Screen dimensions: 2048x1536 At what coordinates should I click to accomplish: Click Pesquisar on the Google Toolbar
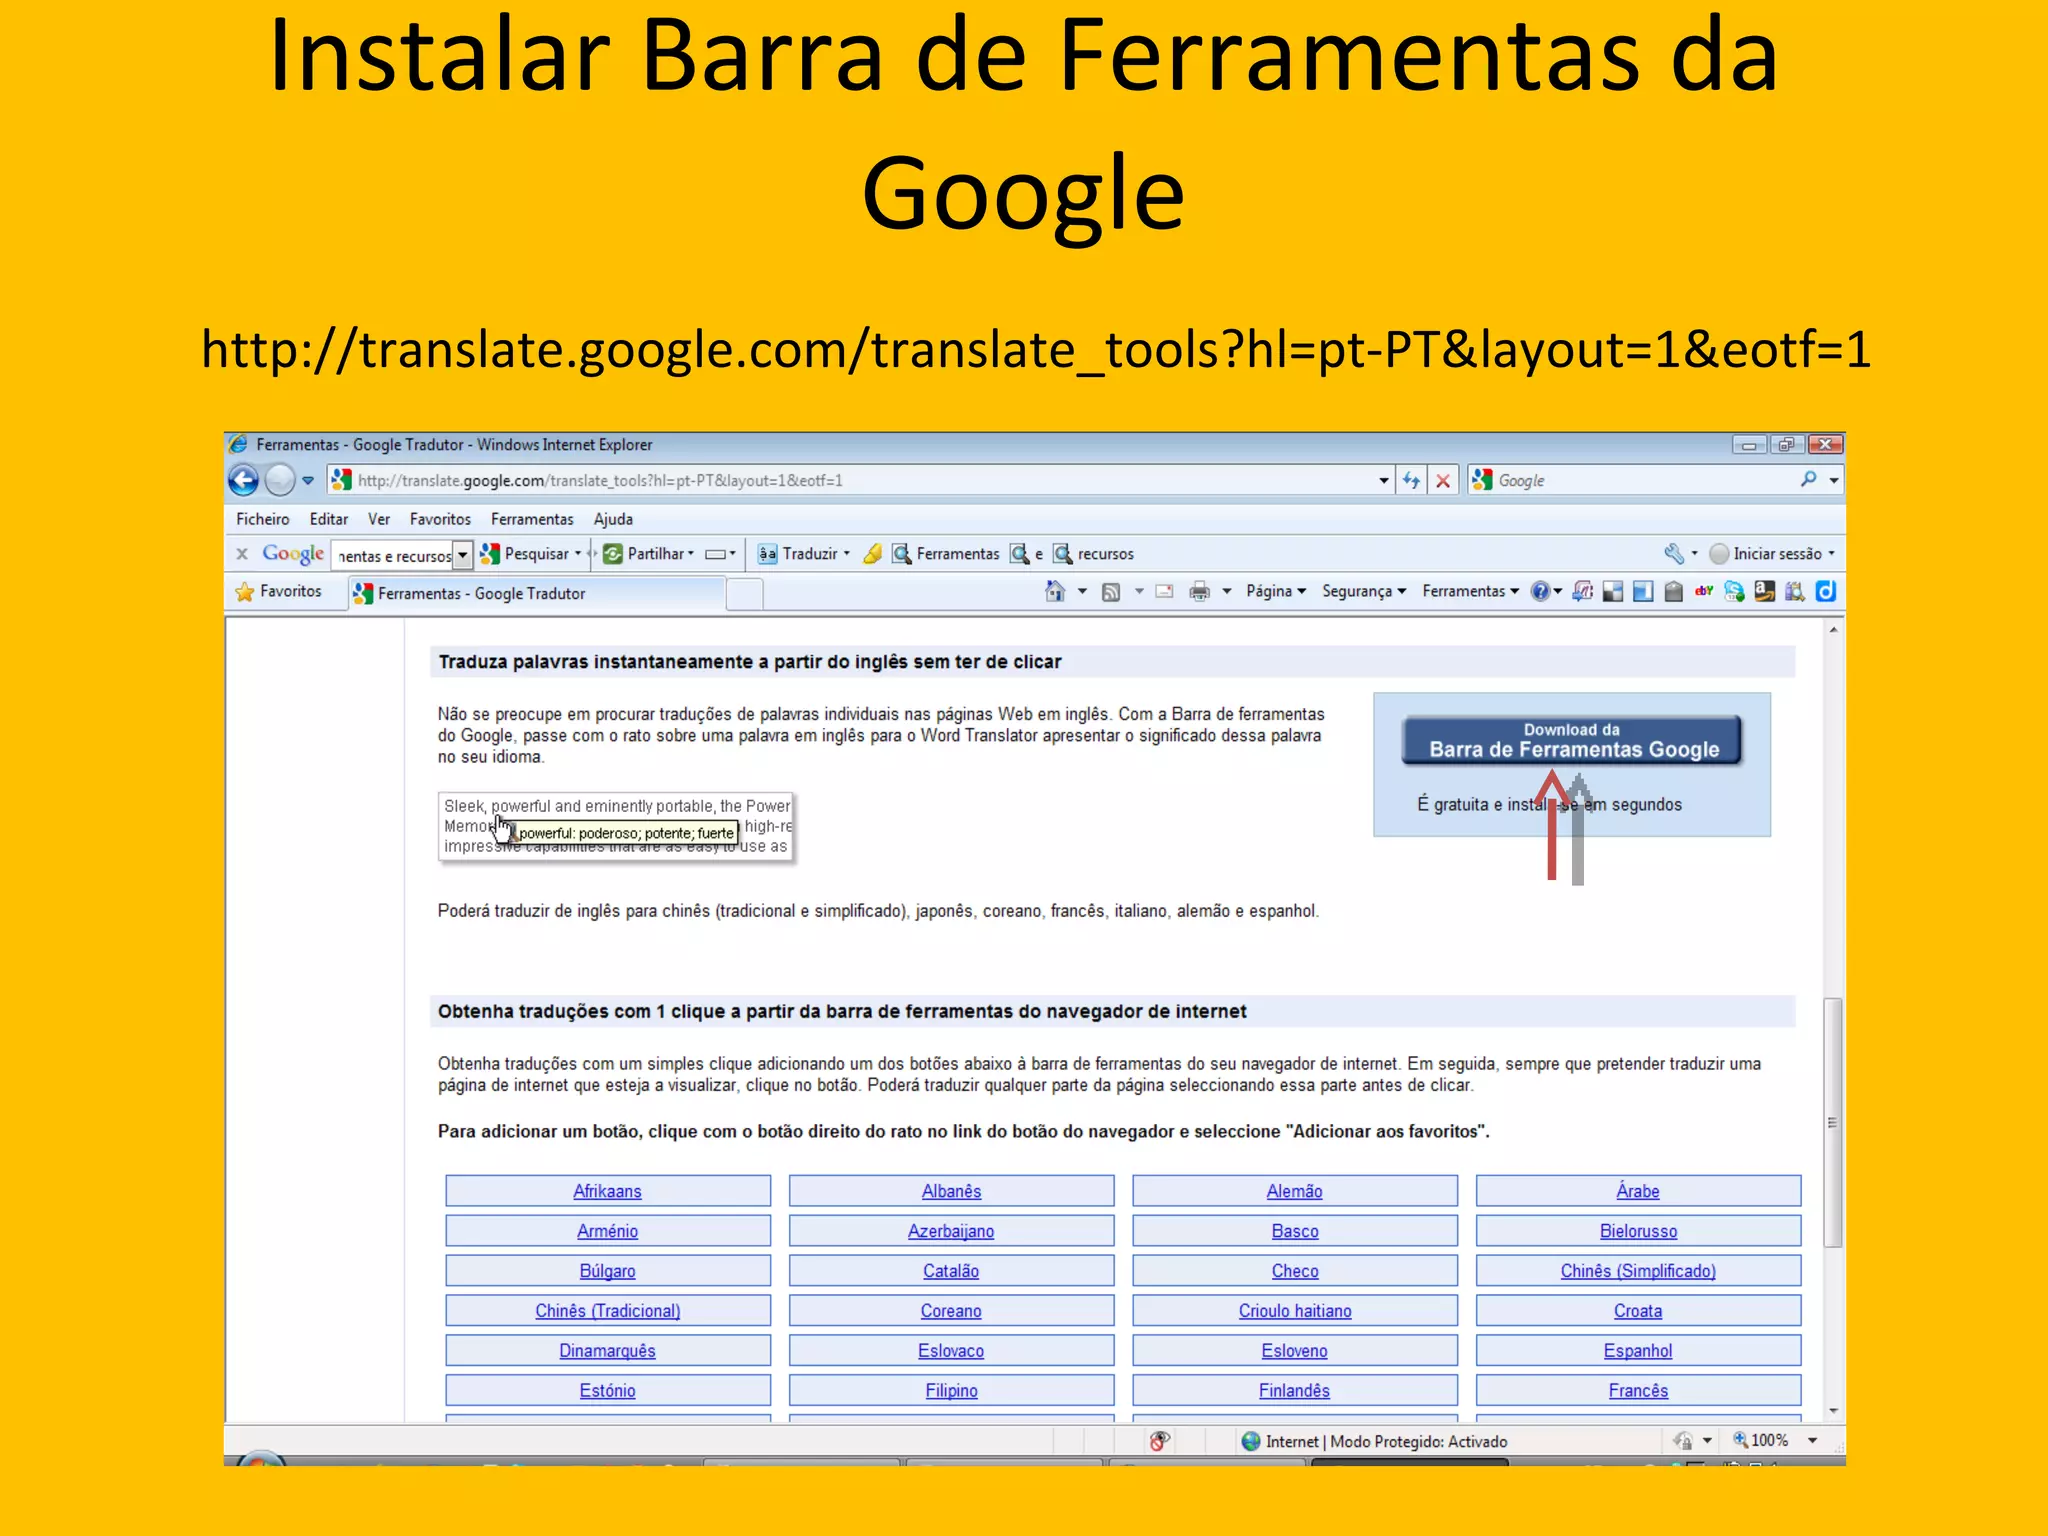tap(530, 553)
